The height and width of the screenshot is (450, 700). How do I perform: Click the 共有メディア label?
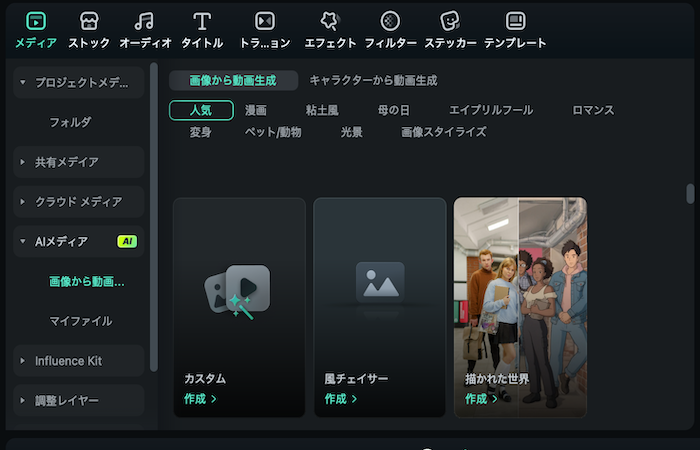[x=67, y=162]
